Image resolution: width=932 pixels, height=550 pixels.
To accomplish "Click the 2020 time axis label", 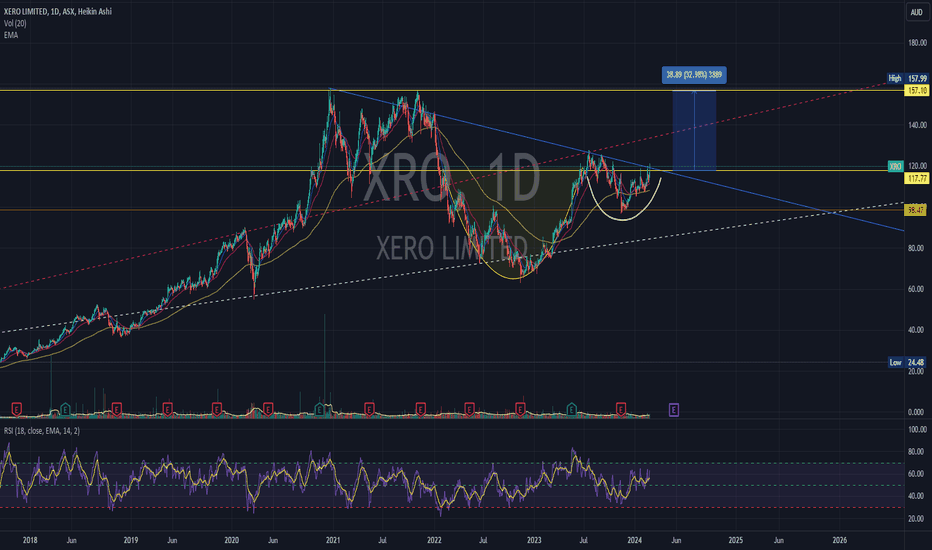I will click(x=232, y=540).
